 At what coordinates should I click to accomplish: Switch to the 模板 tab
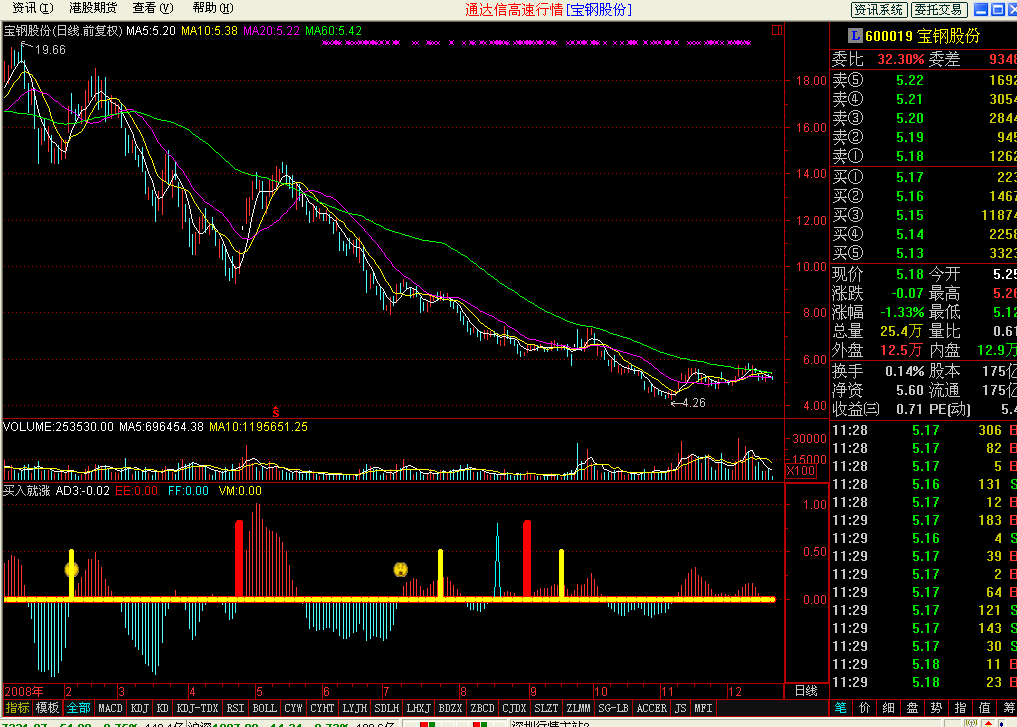click(47, 708)
